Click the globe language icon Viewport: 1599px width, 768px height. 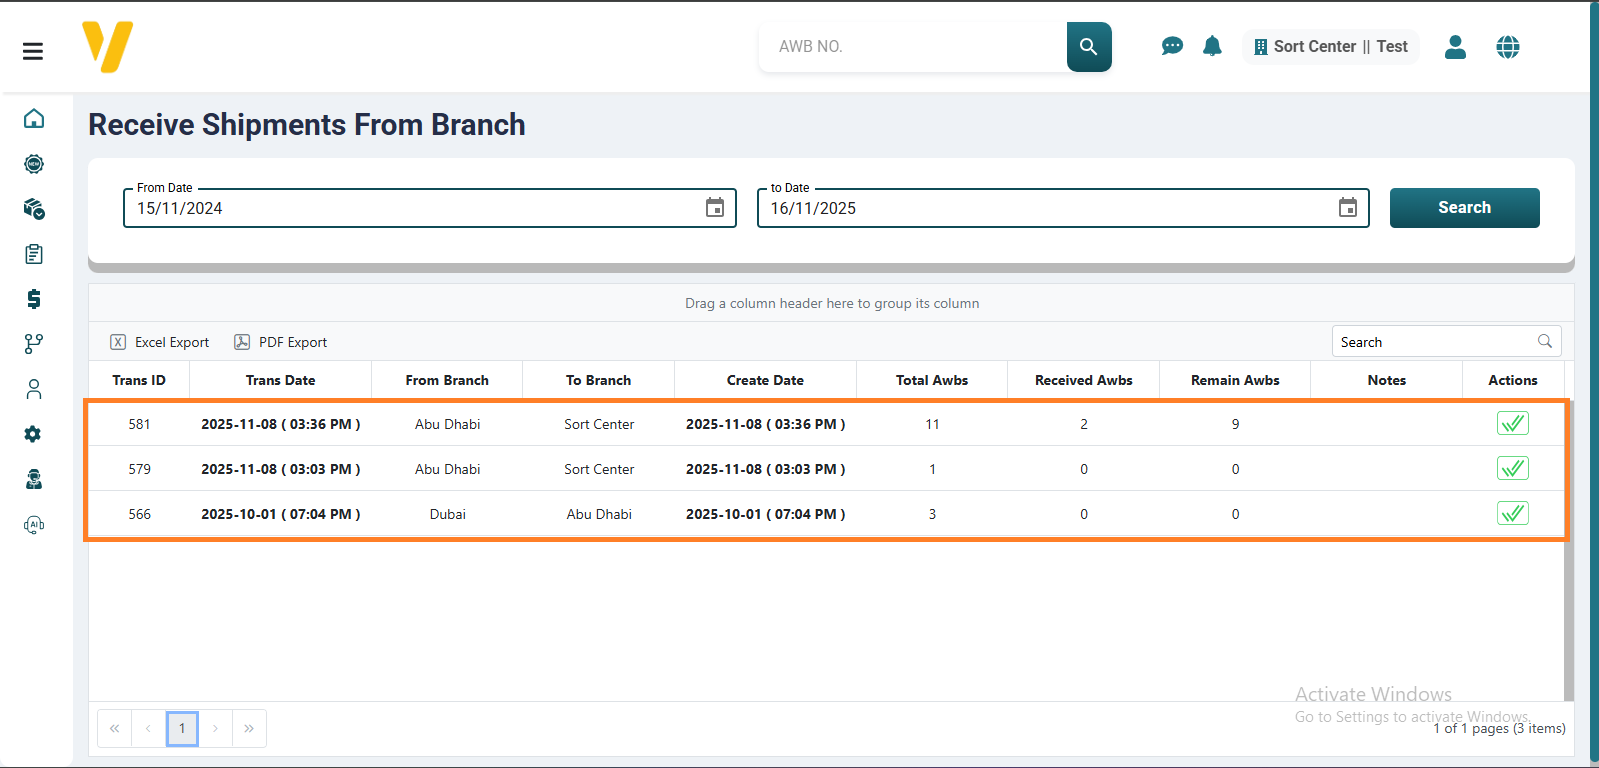[x=1507, y=47]
